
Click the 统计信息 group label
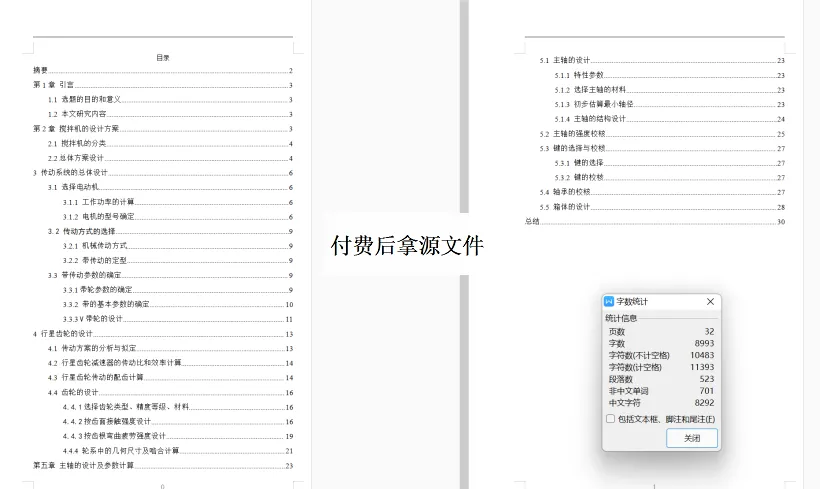point(621,318)
